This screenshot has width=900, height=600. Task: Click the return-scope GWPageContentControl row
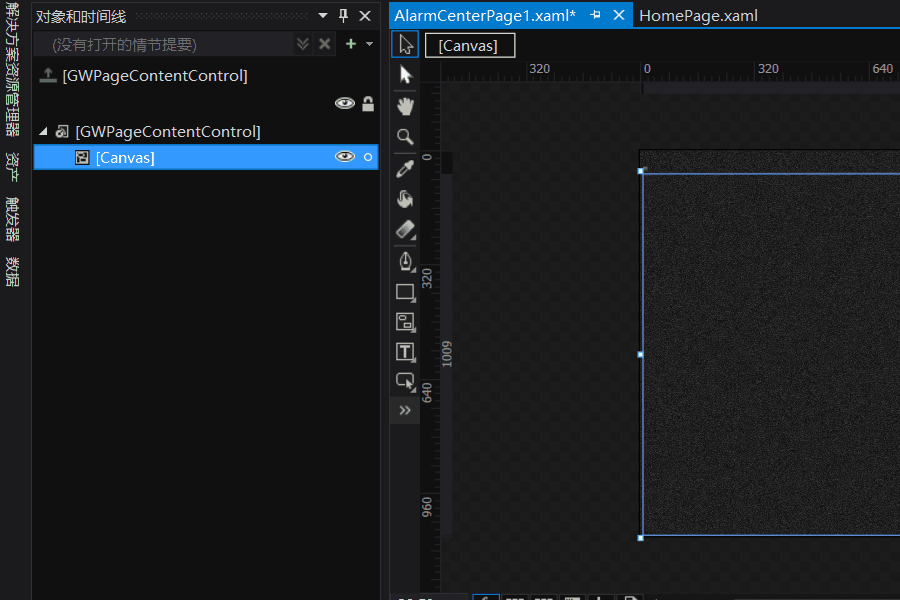(x=153, y=76)
